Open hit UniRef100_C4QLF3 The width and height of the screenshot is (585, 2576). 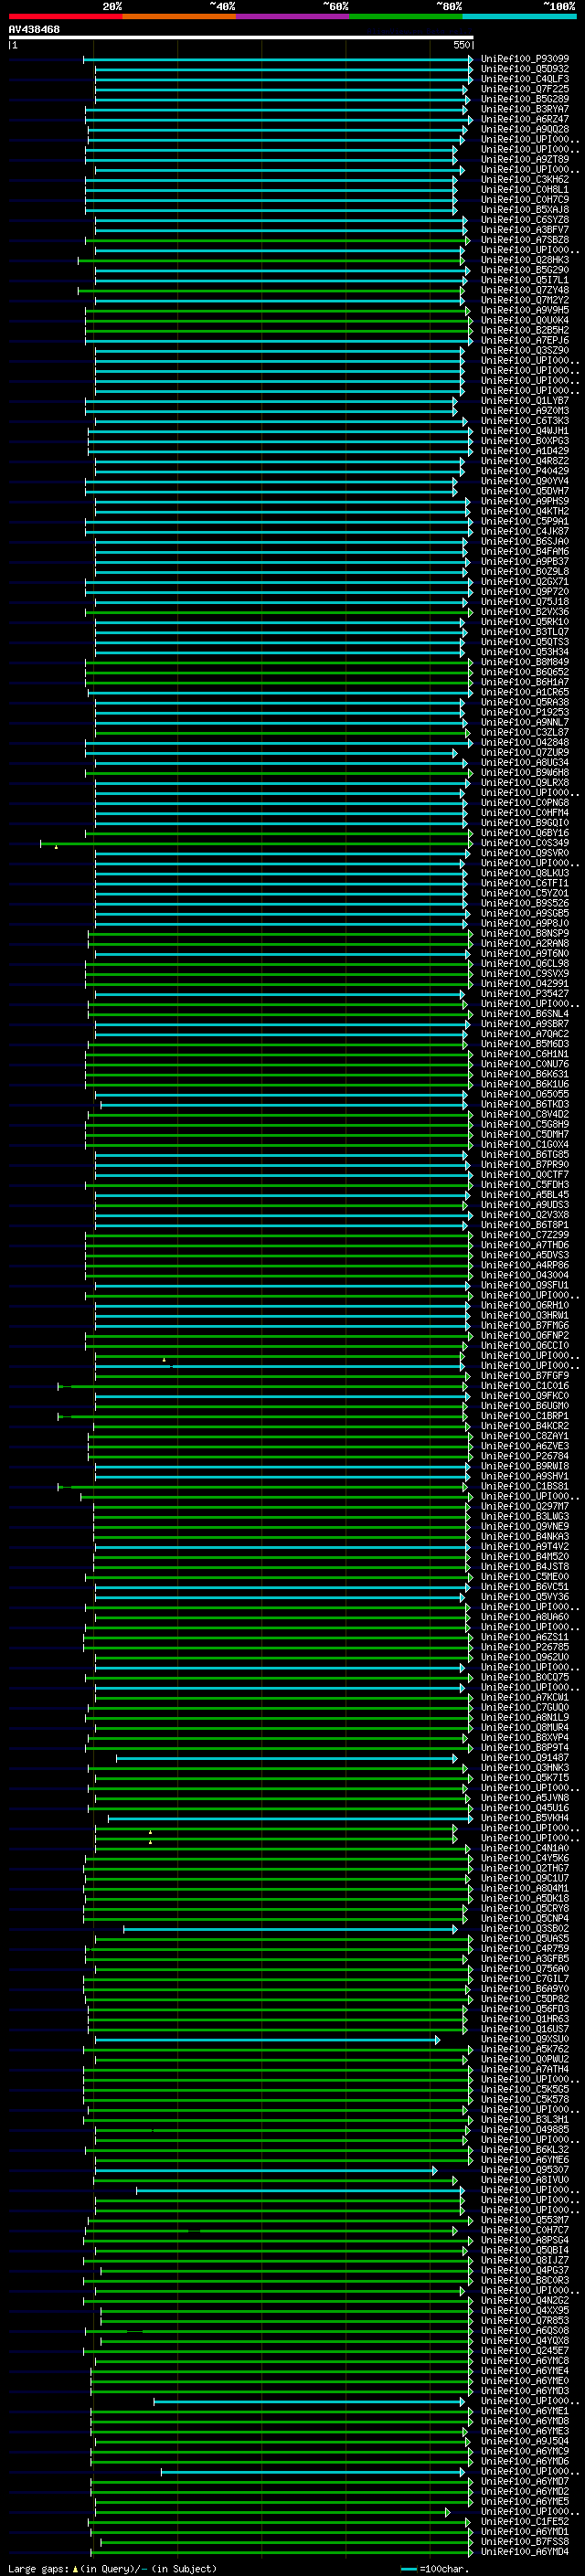tap(525, 79)
